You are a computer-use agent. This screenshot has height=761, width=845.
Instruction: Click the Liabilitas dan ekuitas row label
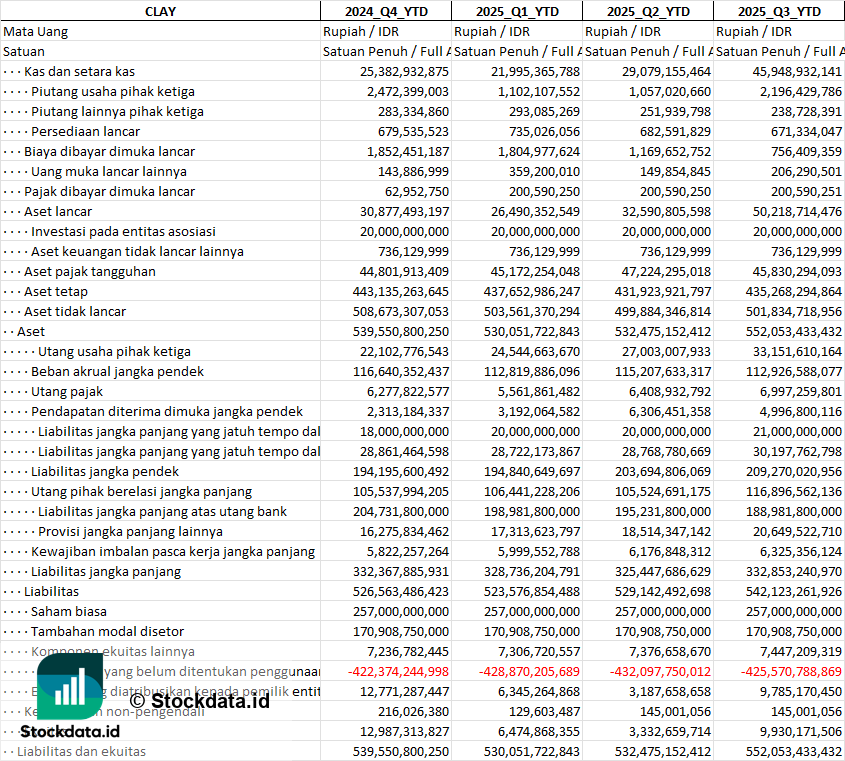click(x=81, y=751)
